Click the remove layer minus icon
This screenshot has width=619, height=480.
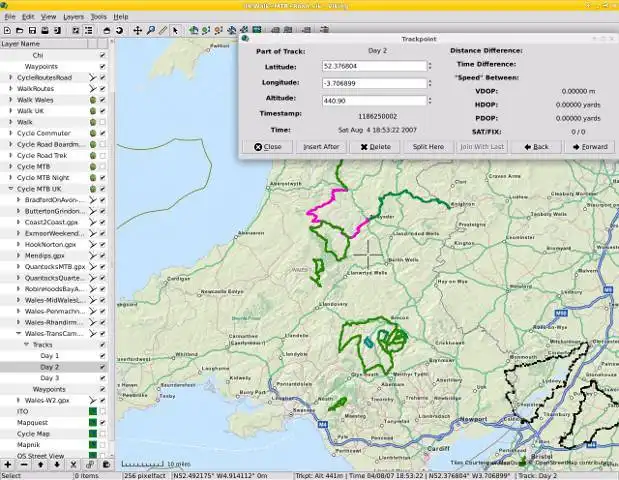pos(24,465)
